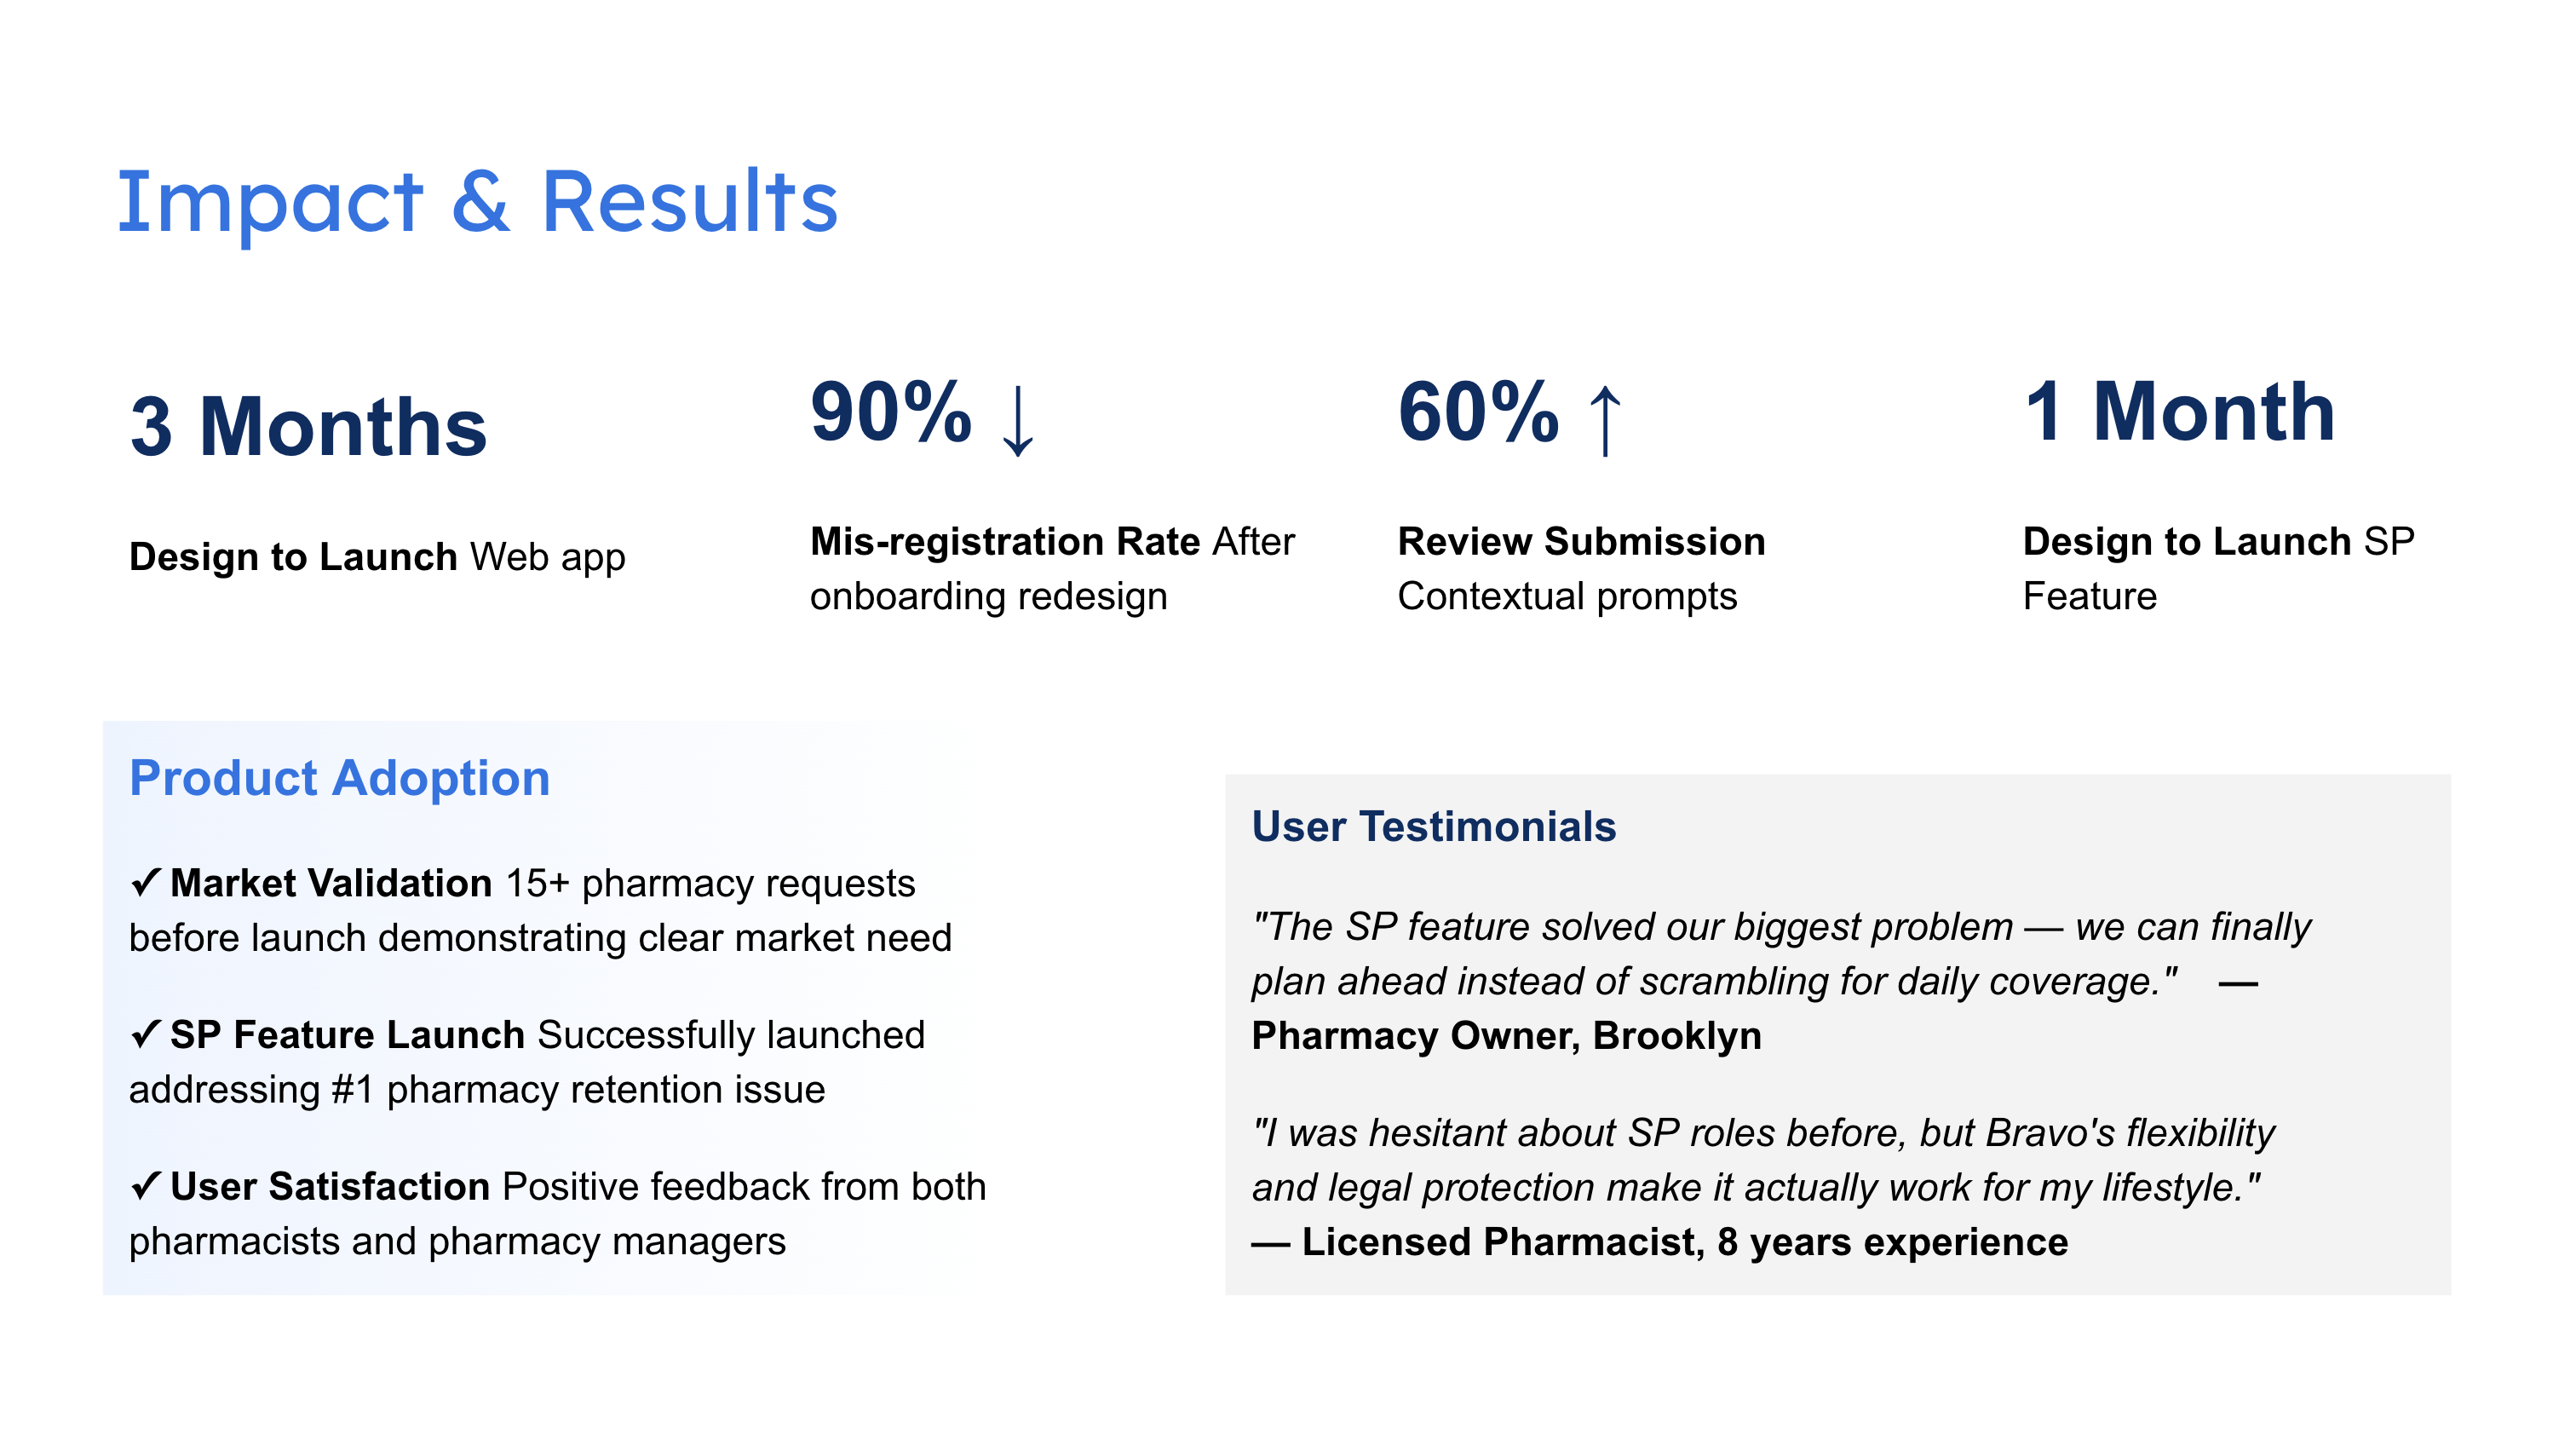Image resolution: width=2576 pixels, height=1440 pixels.
Task: Click the down arrow beside 90%
Action: 1018,420
